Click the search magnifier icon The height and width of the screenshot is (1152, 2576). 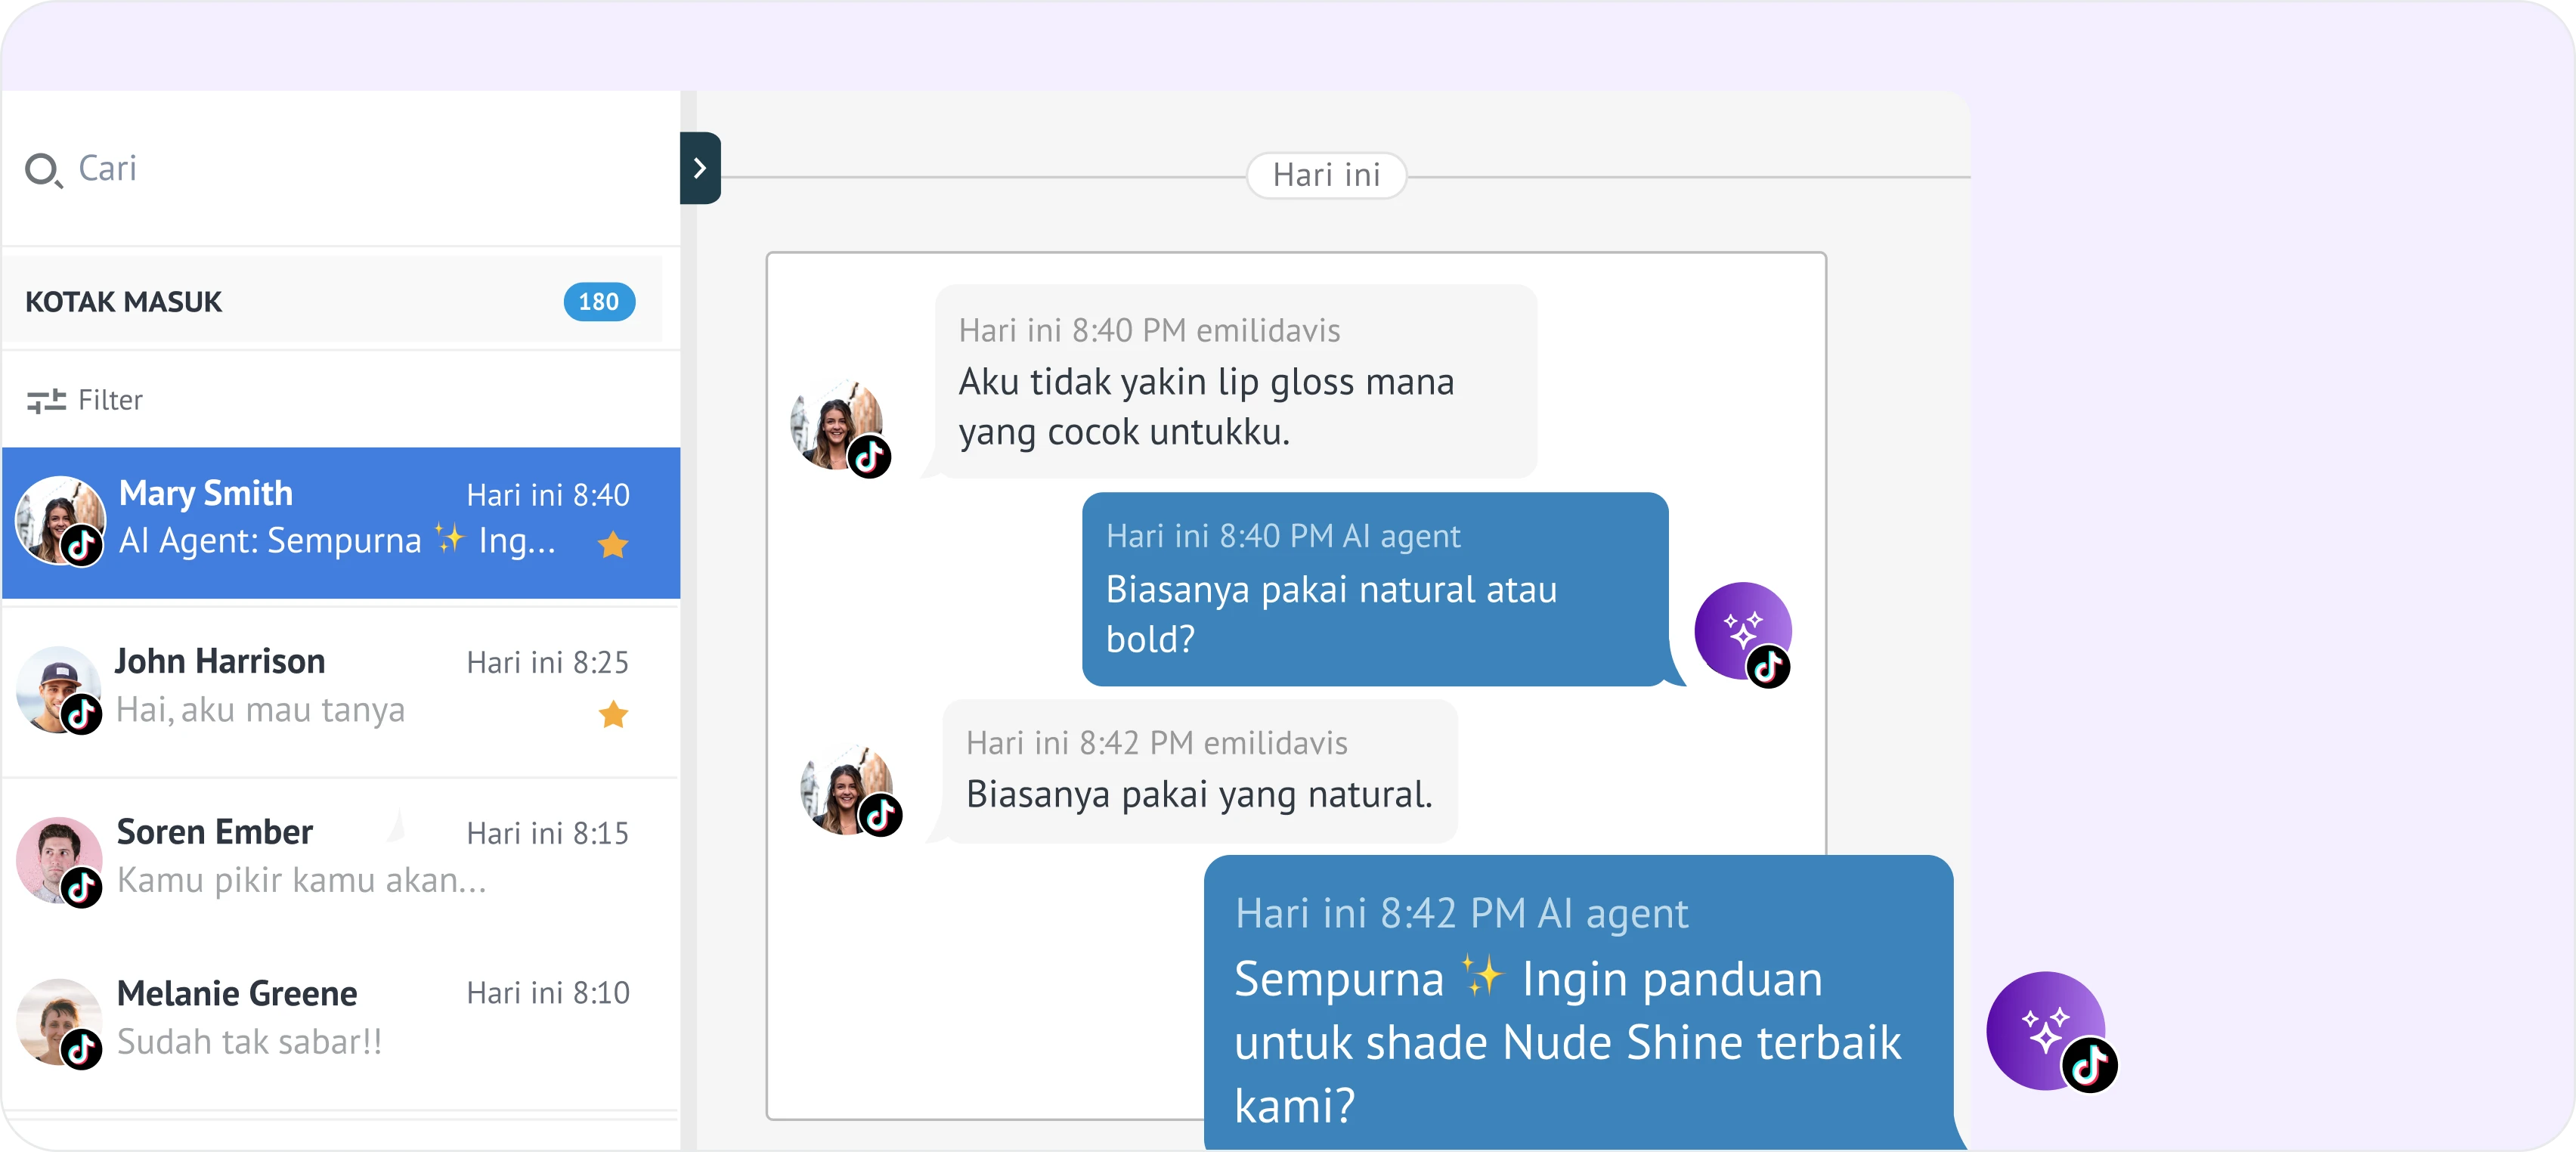tap(42, 170)
